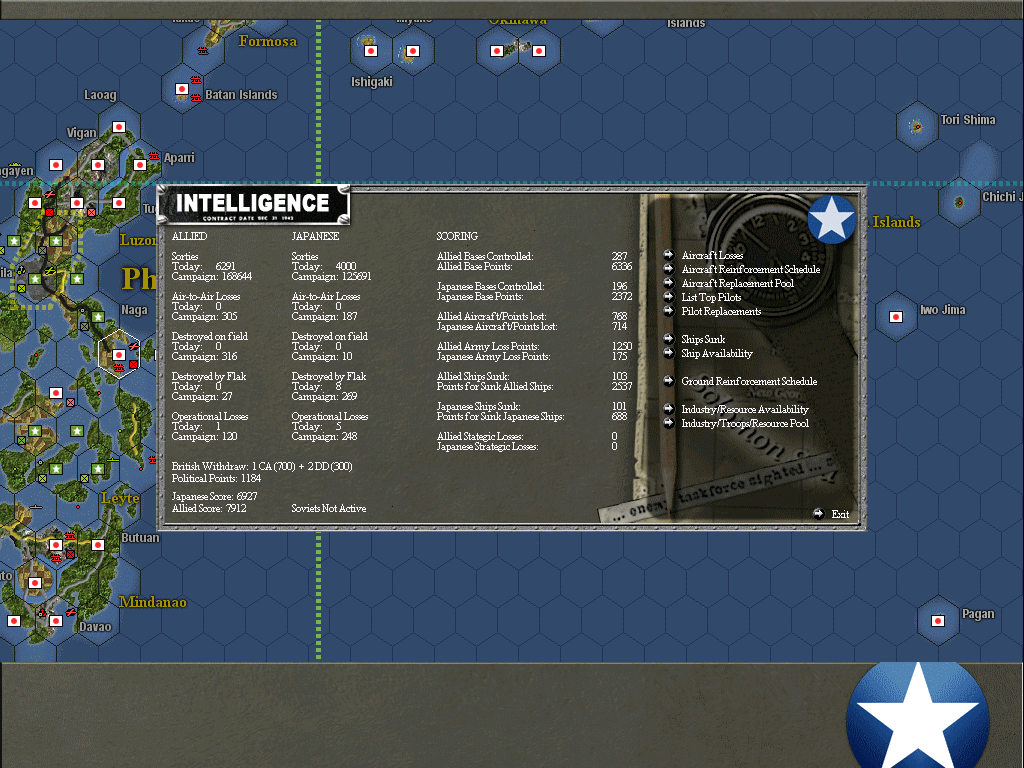Image resolution: width=1024 pixels, height=768 pixels.
Task: Select the Pagan Japanese base
Action: click(938, 620)
